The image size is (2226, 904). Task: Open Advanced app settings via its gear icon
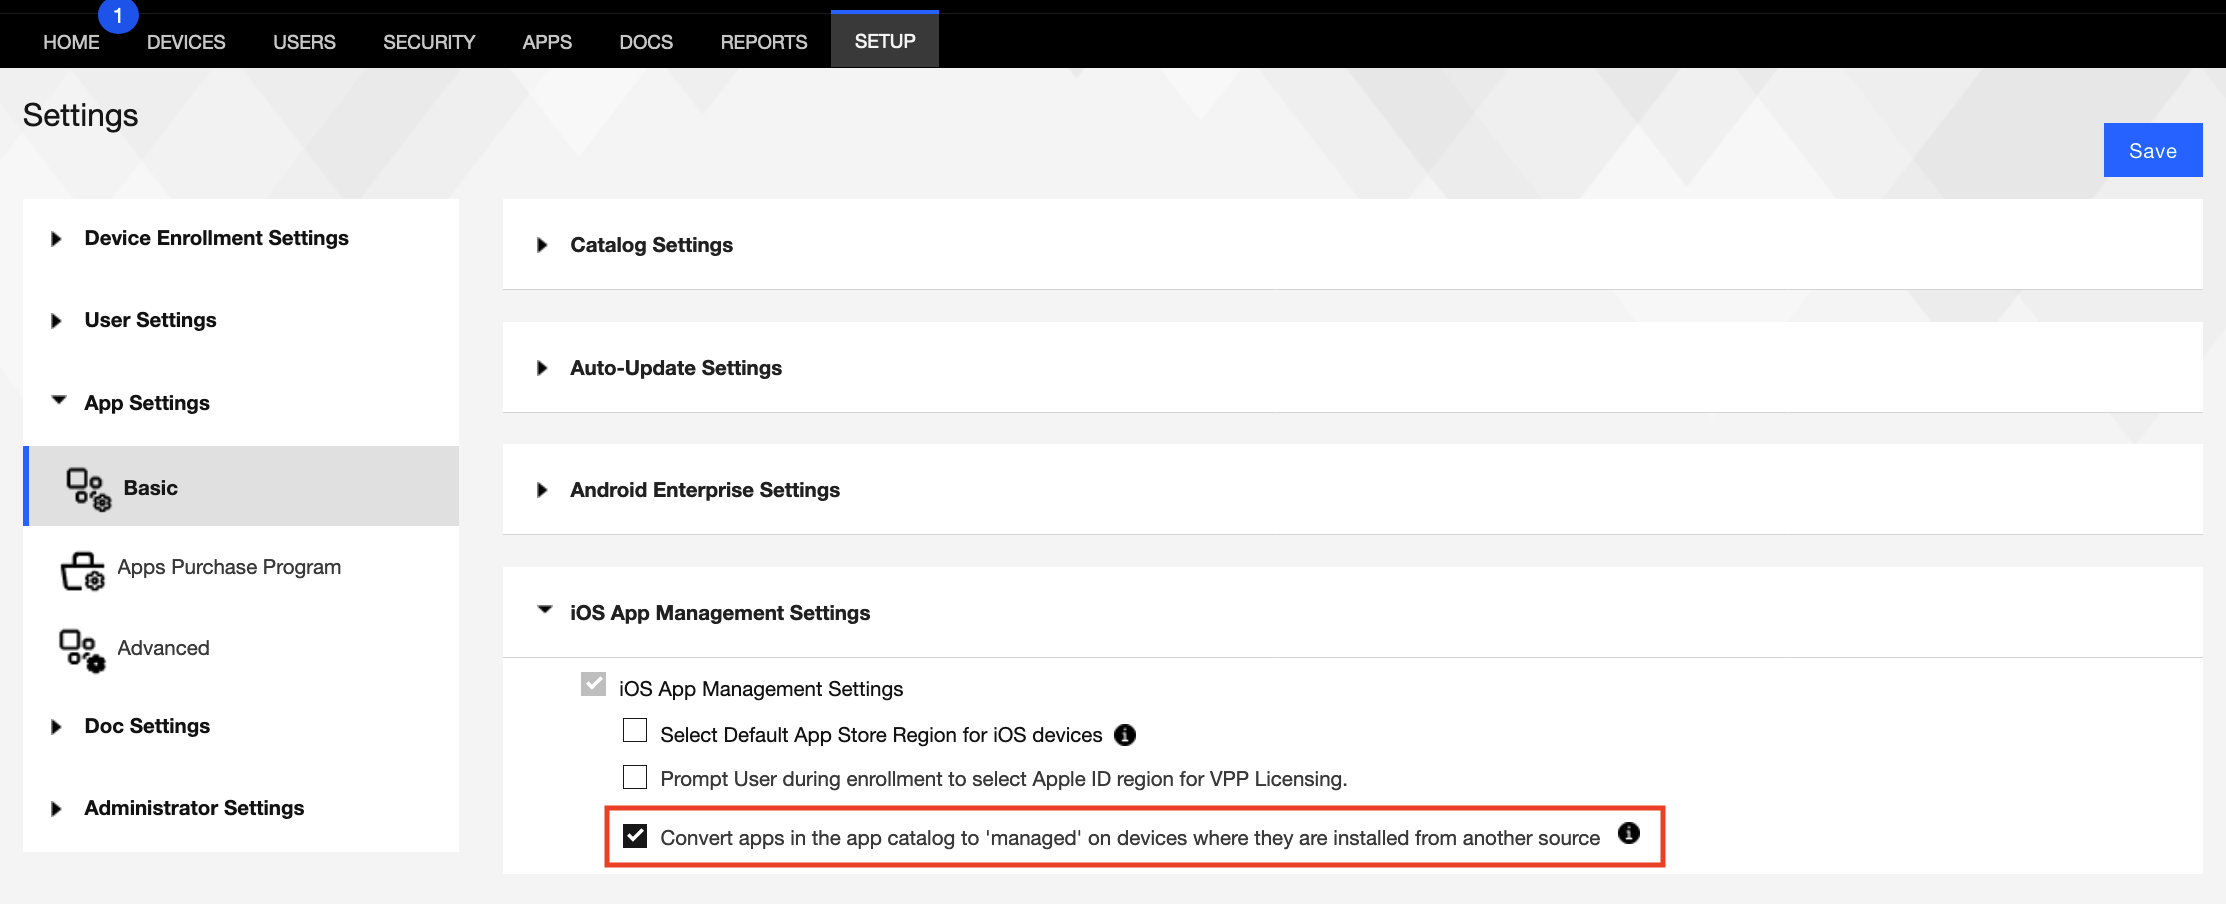click(80, 650)
